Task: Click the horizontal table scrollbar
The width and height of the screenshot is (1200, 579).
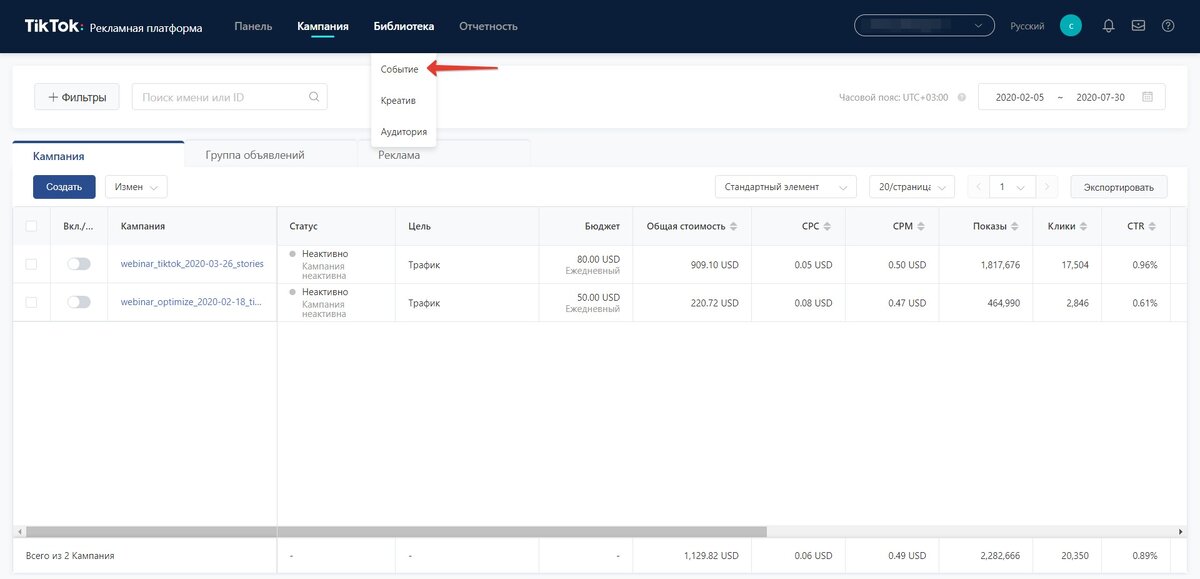Action: tap(396, 532)
